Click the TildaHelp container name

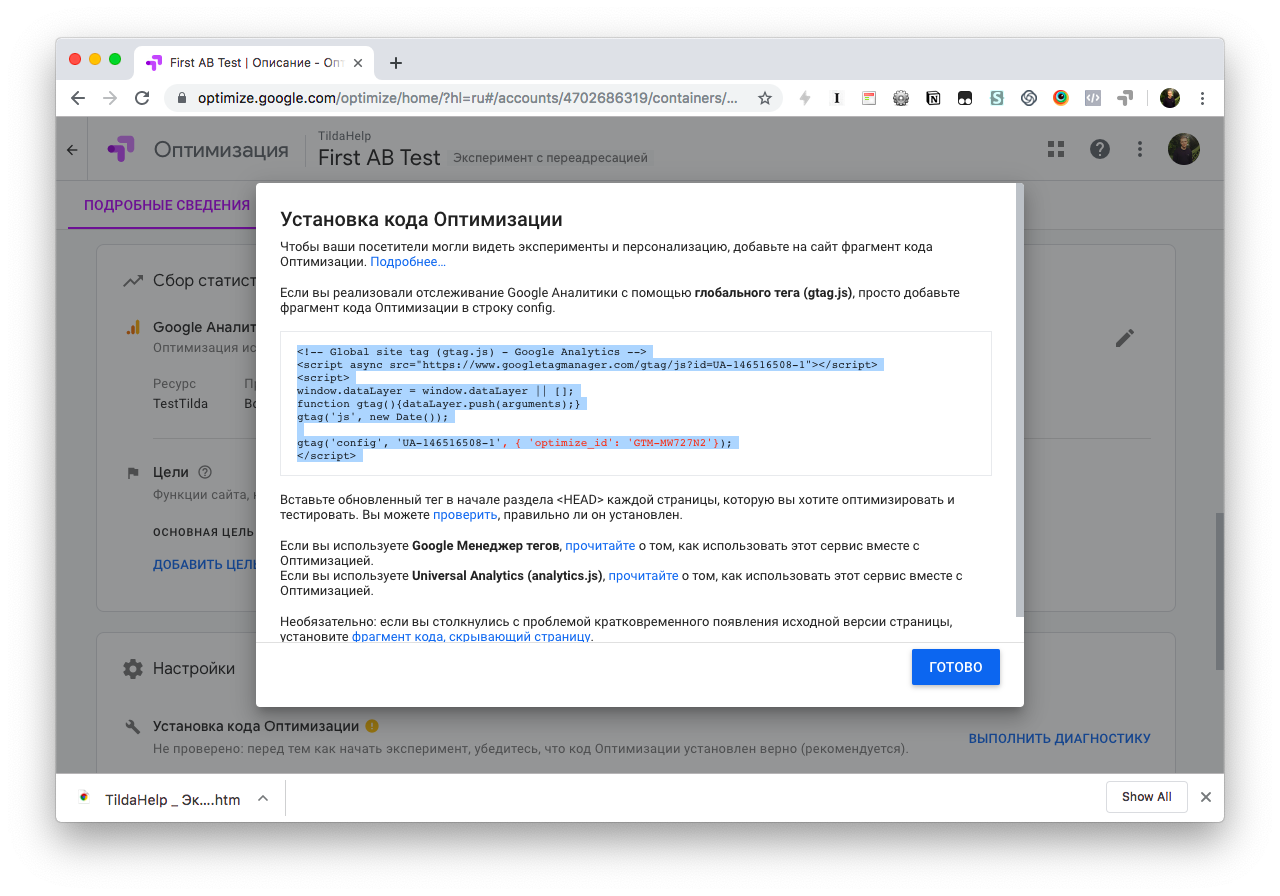point(344,135)
